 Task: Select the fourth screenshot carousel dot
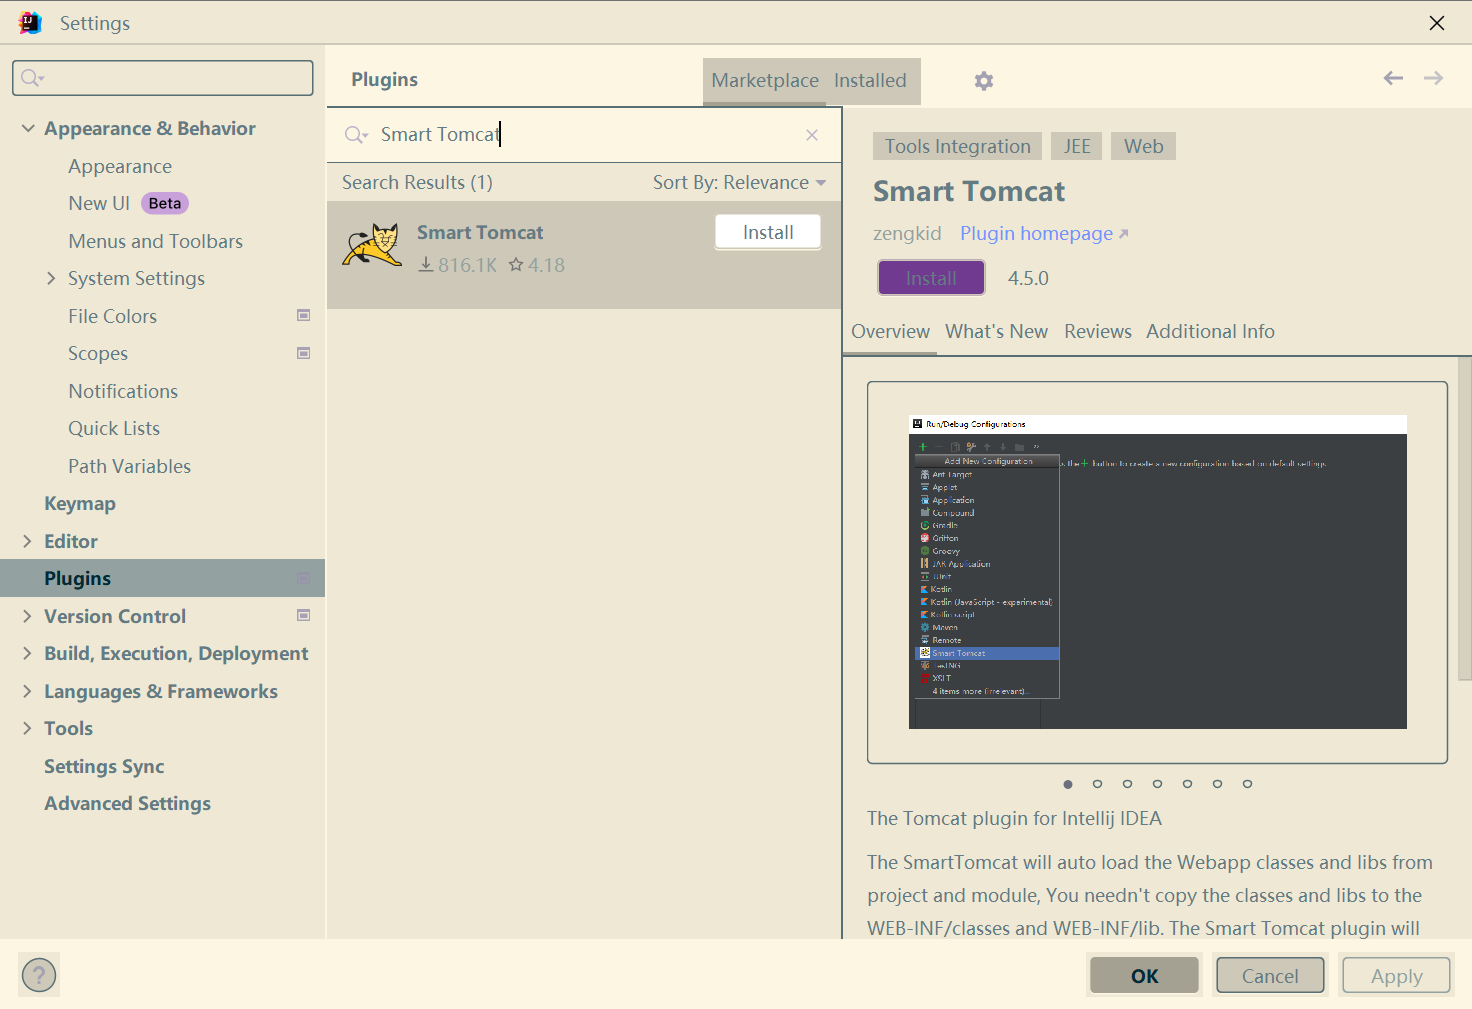tap(1157, 784)
